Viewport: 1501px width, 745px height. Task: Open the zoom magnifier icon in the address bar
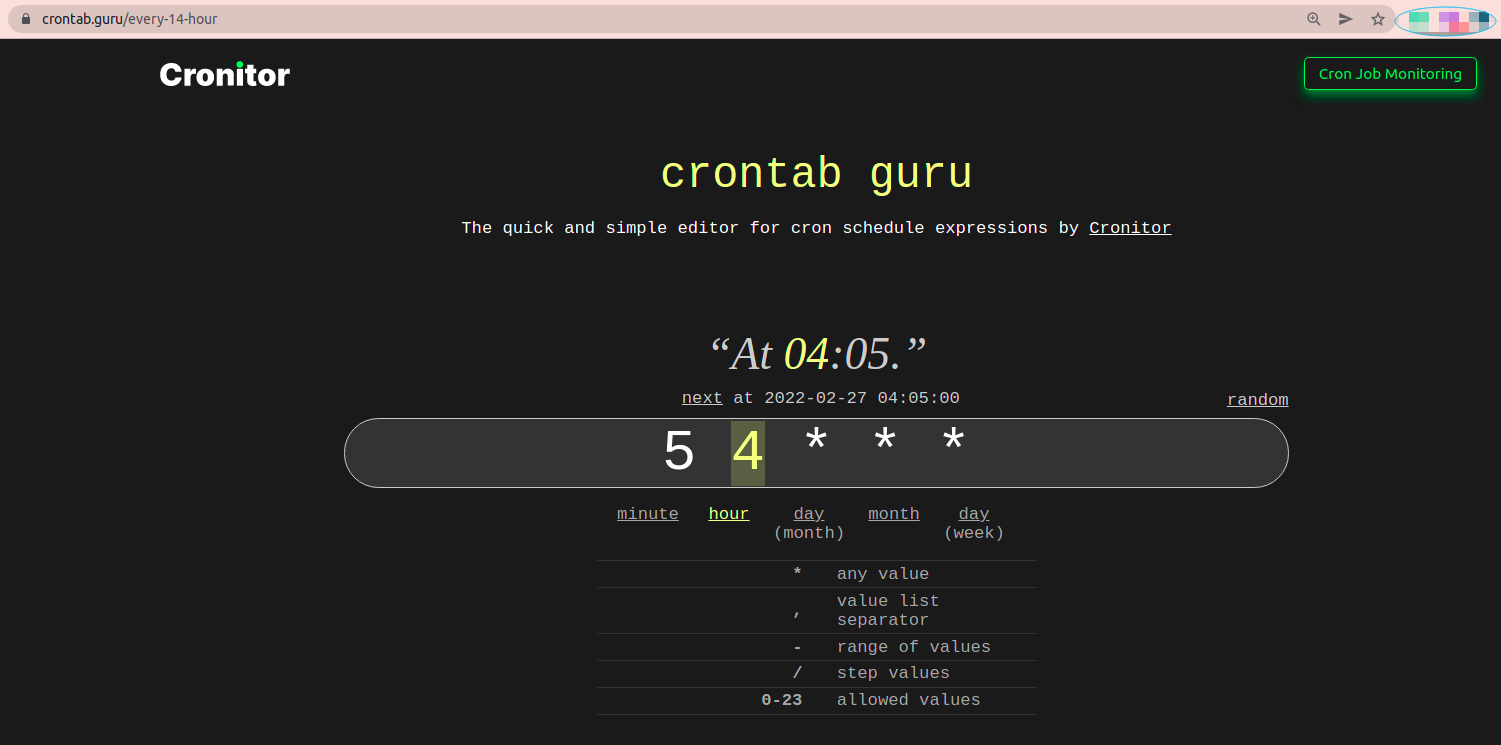[x=1314, y=19]
